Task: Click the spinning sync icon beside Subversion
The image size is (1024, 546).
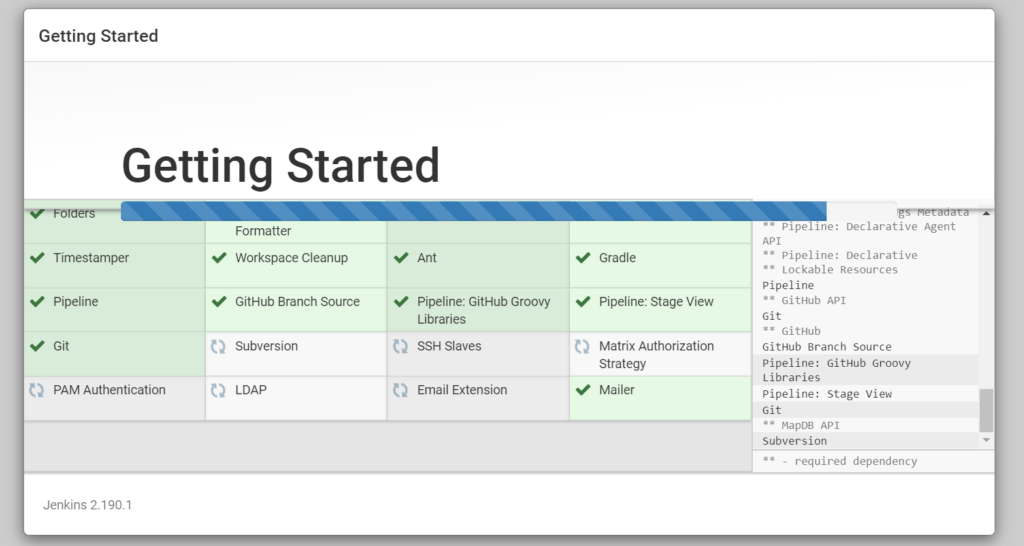Action: coord(218,346)
